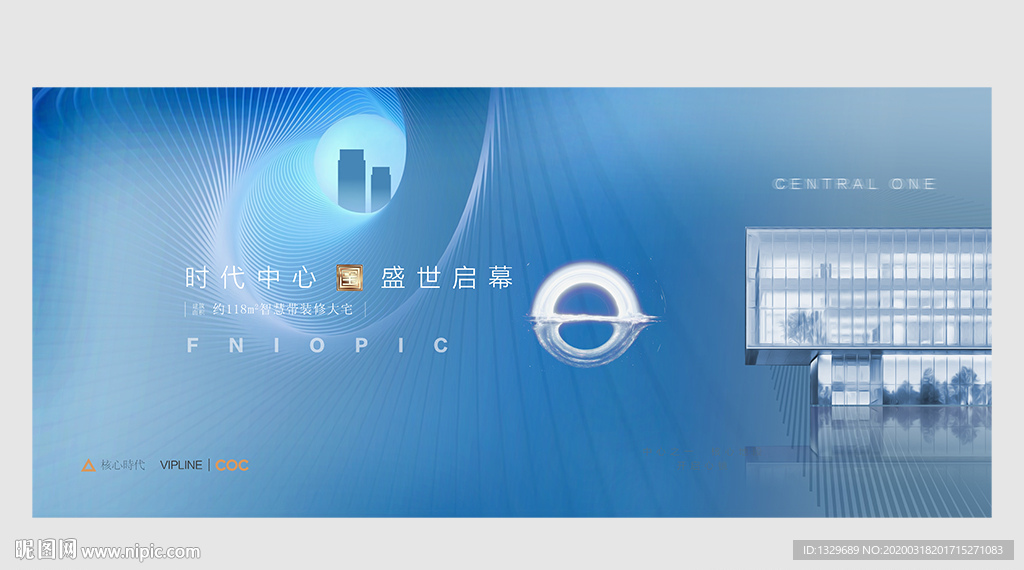The height and width of the screenshot is (570, 1024).
Task: Click the twin towers silhouette in the circle
Action: pyautogui.click(x=364, y=180)
